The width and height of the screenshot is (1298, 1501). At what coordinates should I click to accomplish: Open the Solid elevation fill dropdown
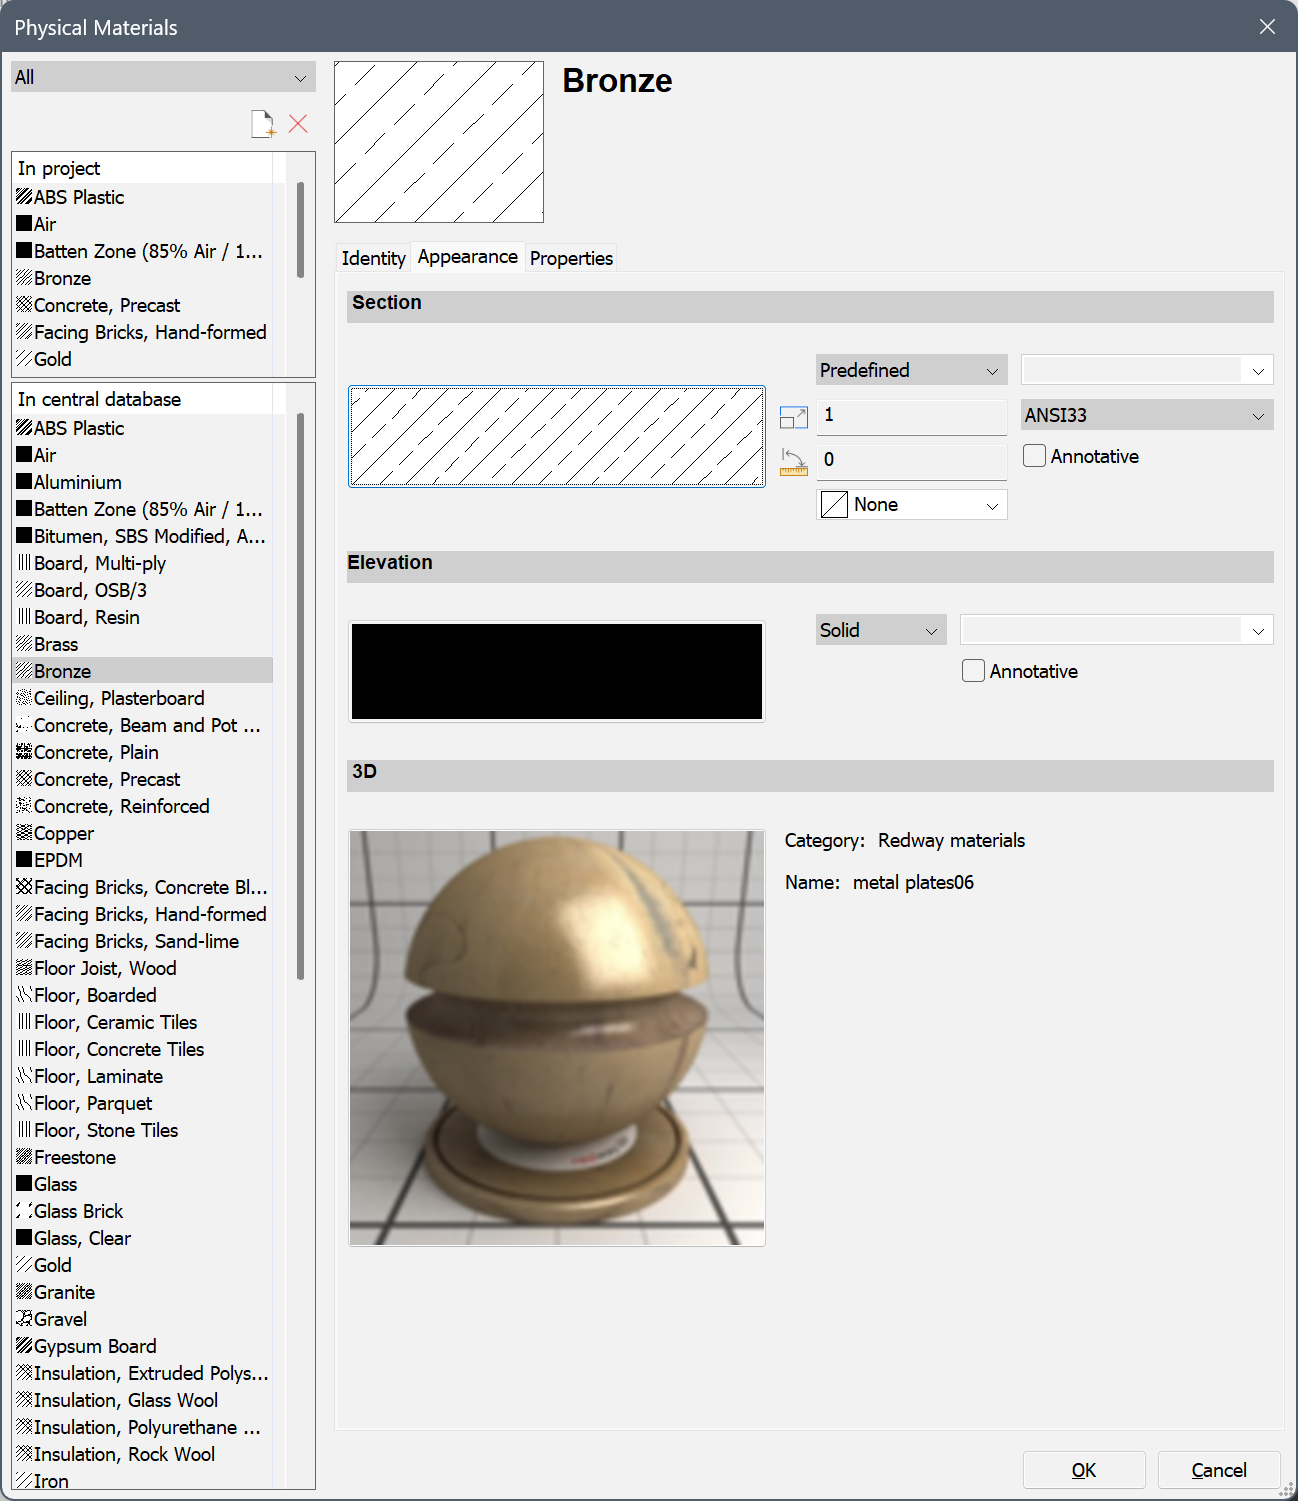coord(880,630)
